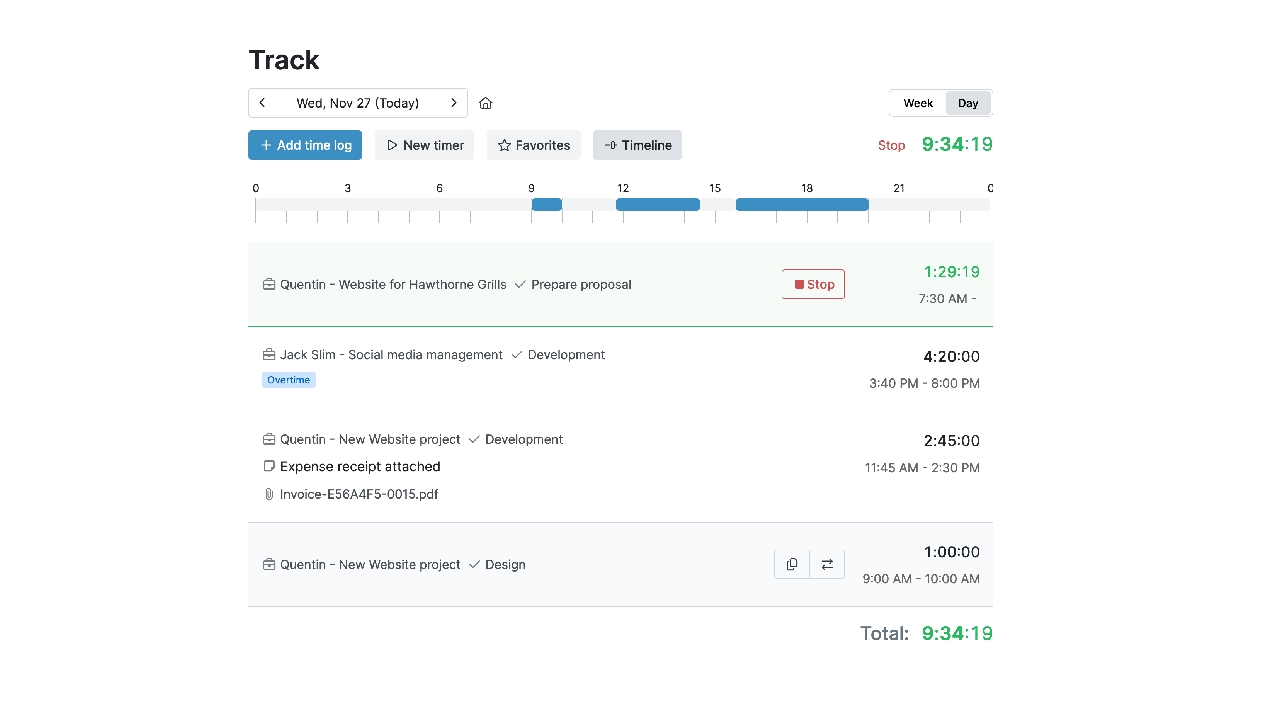Image resolution: width=1280 pixels, height=720 pixels.
Task: Open the Wed, Nov 27 date picker
Action: pyautogui.click(x=357, y=103)
